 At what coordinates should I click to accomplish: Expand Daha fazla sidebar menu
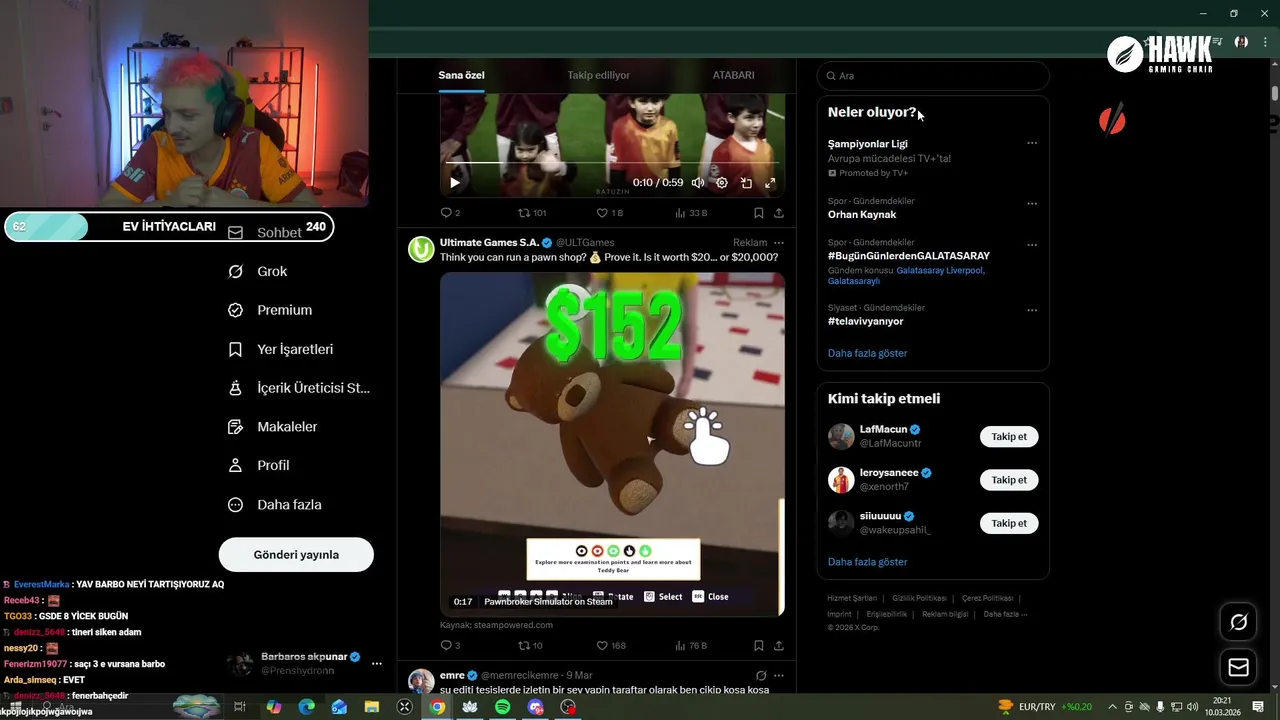pos(275,505)
